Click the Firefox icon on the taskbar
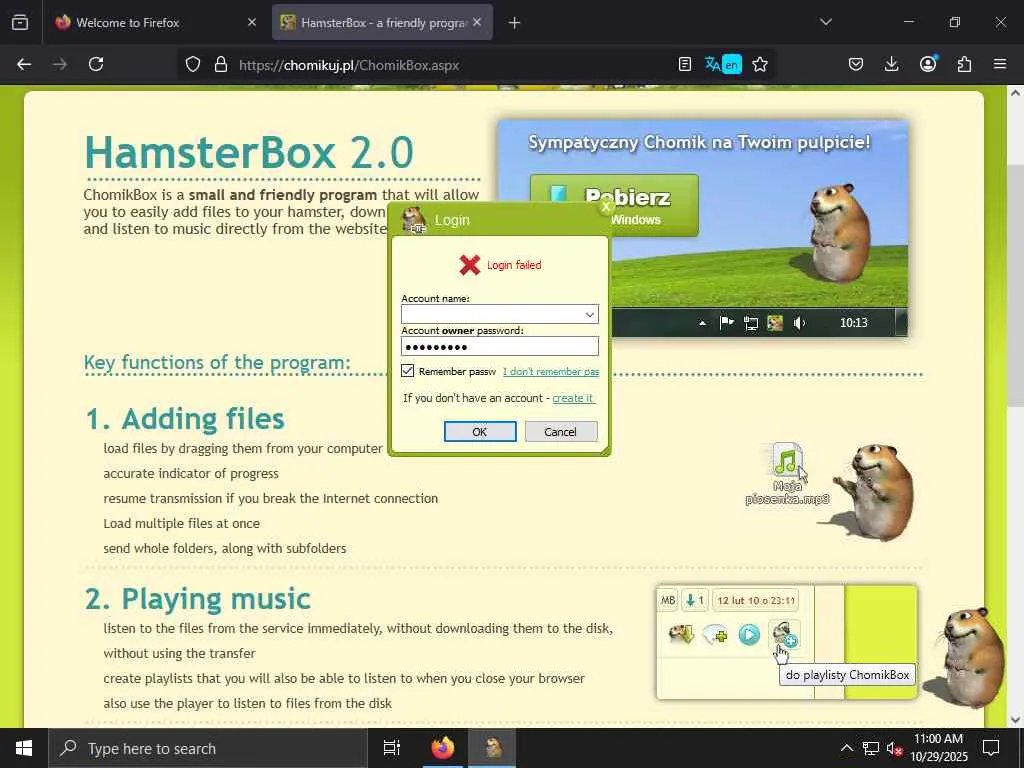The image size is (1024, 768). tap(442, 748)
